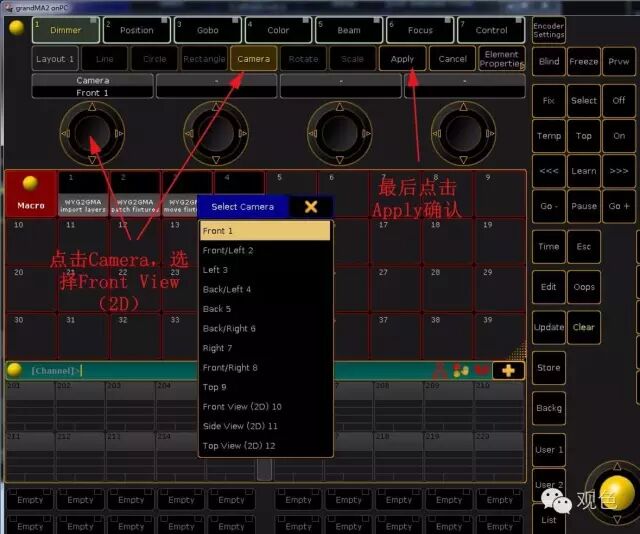Choose Back/Left 4 camera
Viewport: 640px width, 534px height.
265,289
